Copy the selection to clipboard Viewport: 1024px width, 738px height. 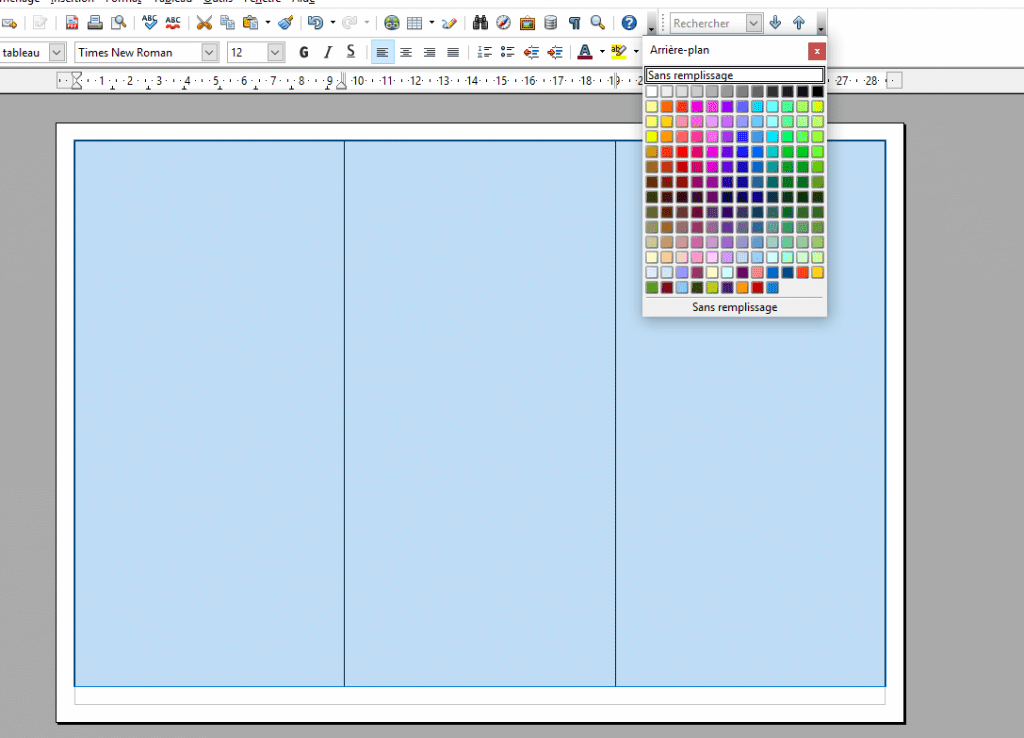227,24
